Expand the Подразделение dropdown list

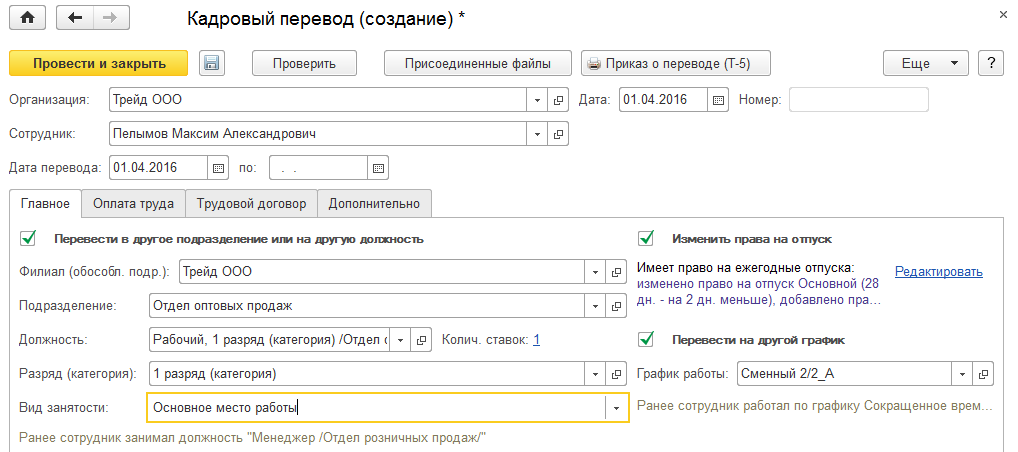tap(594, 305)
